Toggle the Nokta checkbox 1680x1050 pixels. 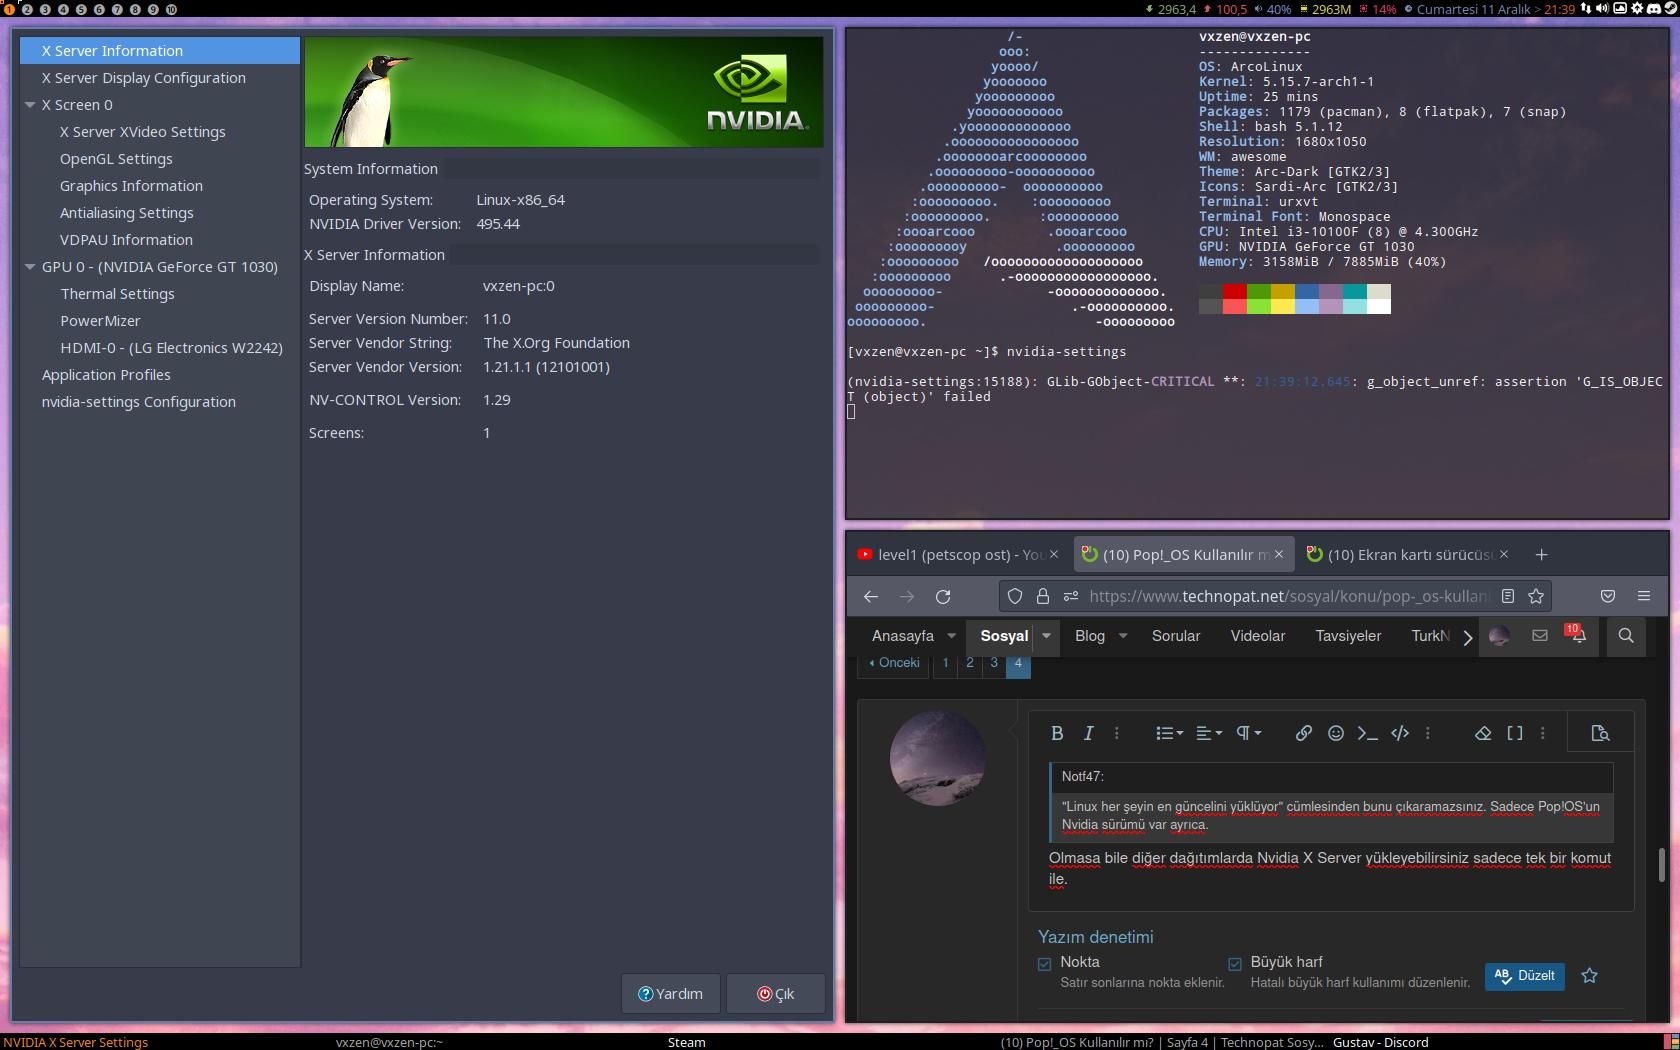click(1045, 964)
